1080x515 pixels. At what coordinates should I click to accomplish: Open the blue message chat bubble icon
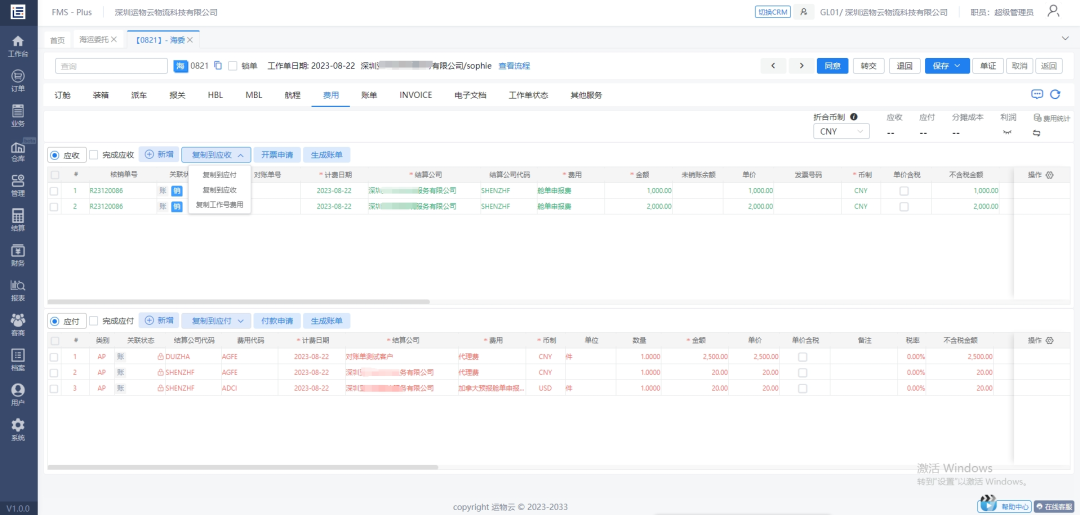click(1037, 94)
